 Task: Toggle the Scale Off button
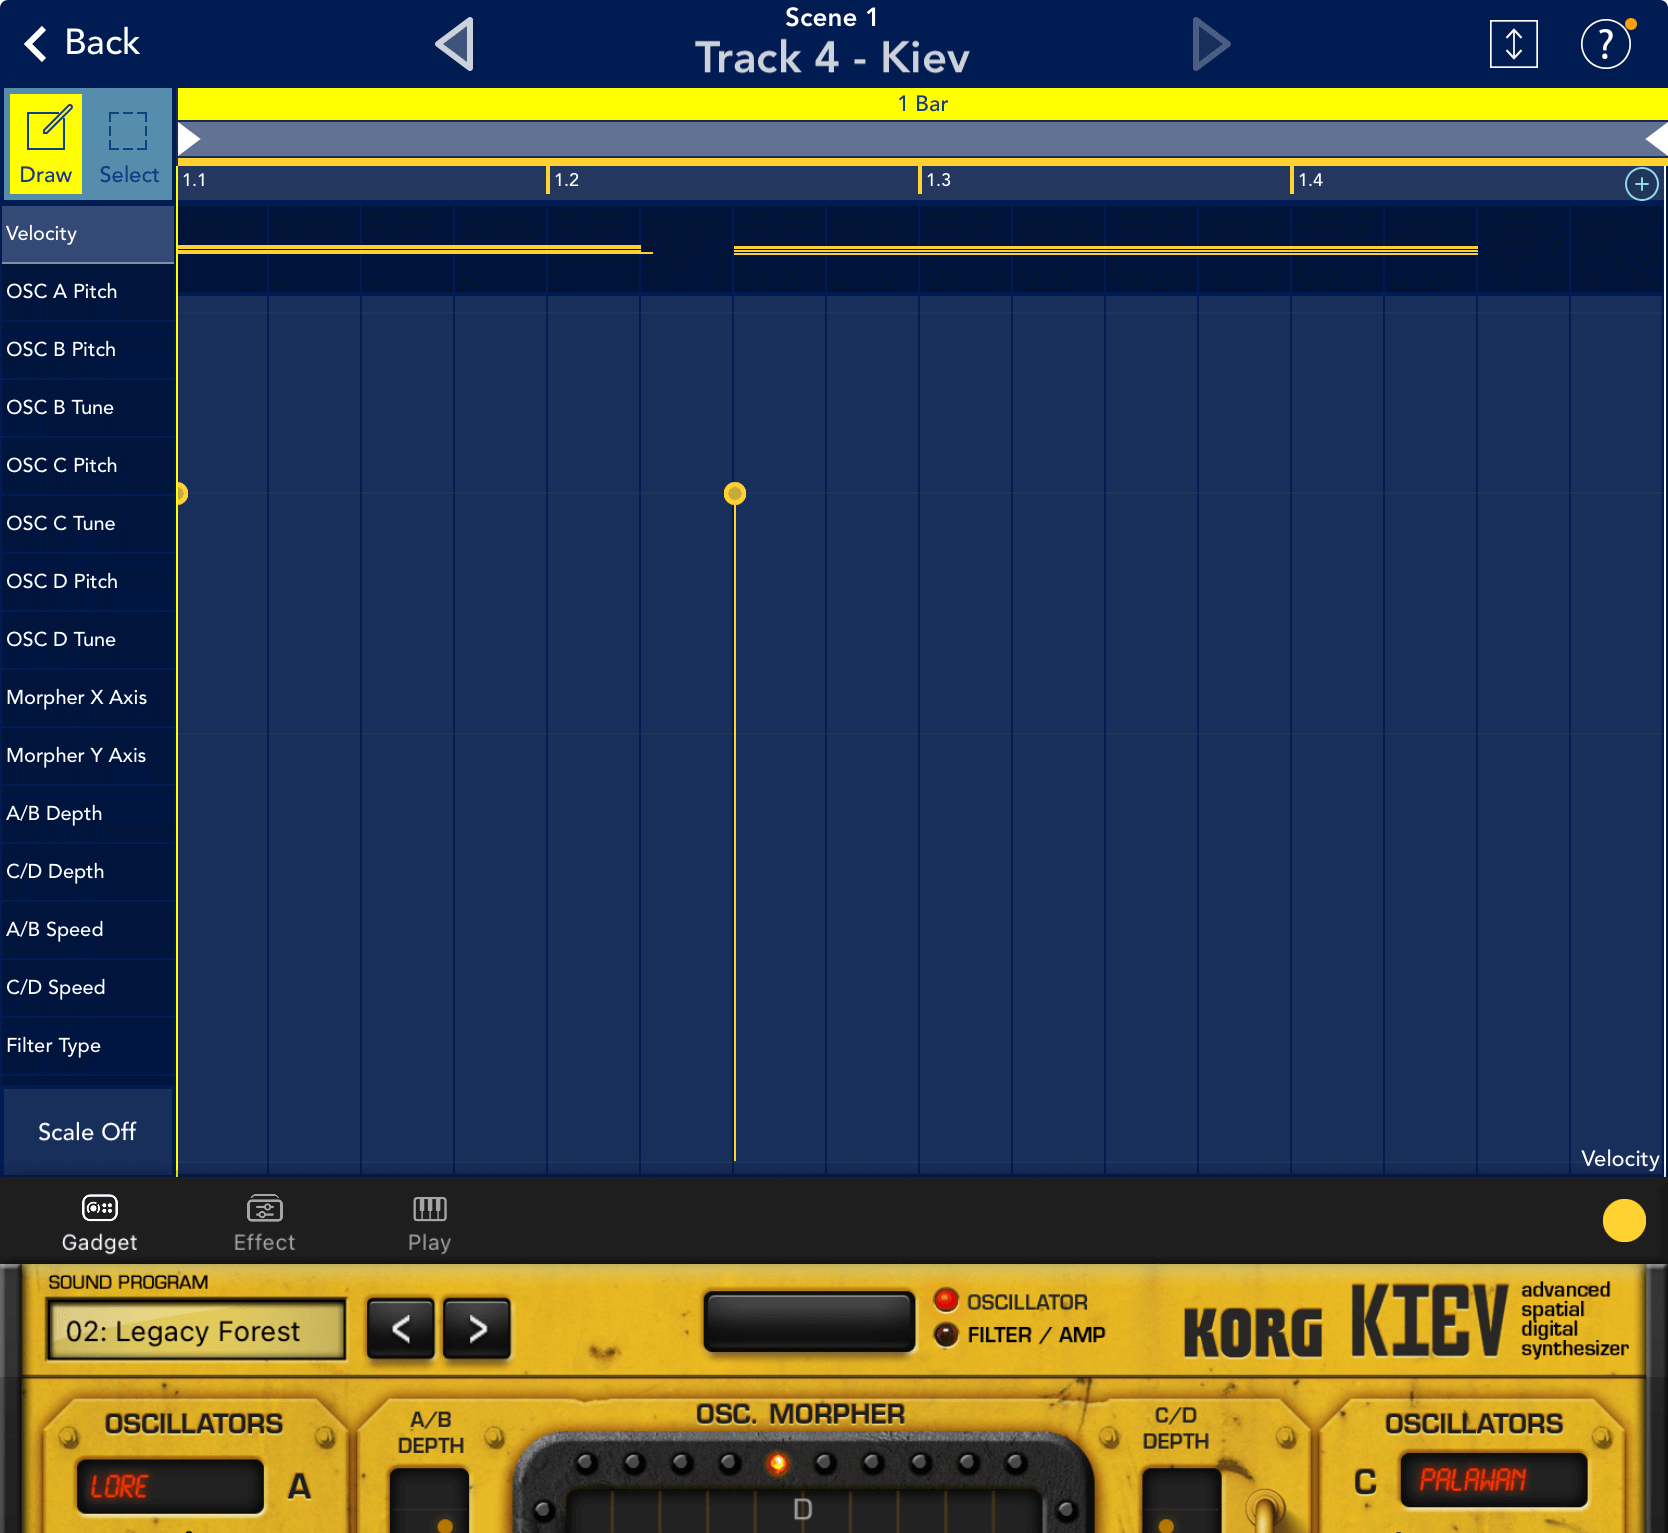[87, 1132]
